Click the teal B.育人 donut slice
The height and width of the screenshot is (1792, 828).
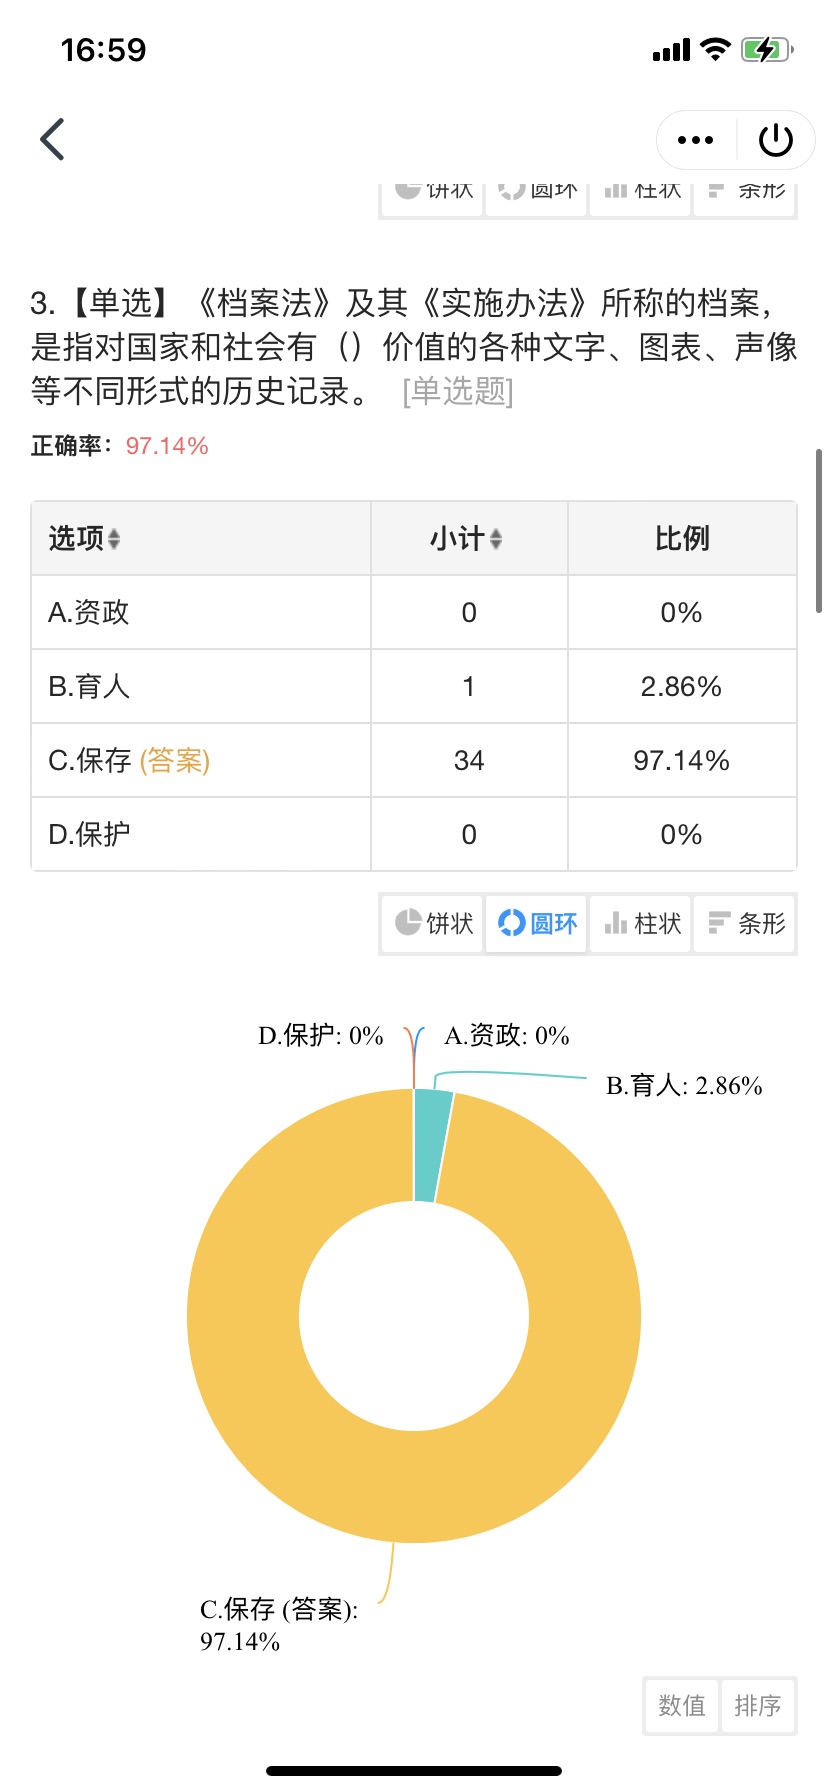point(430,1146)
